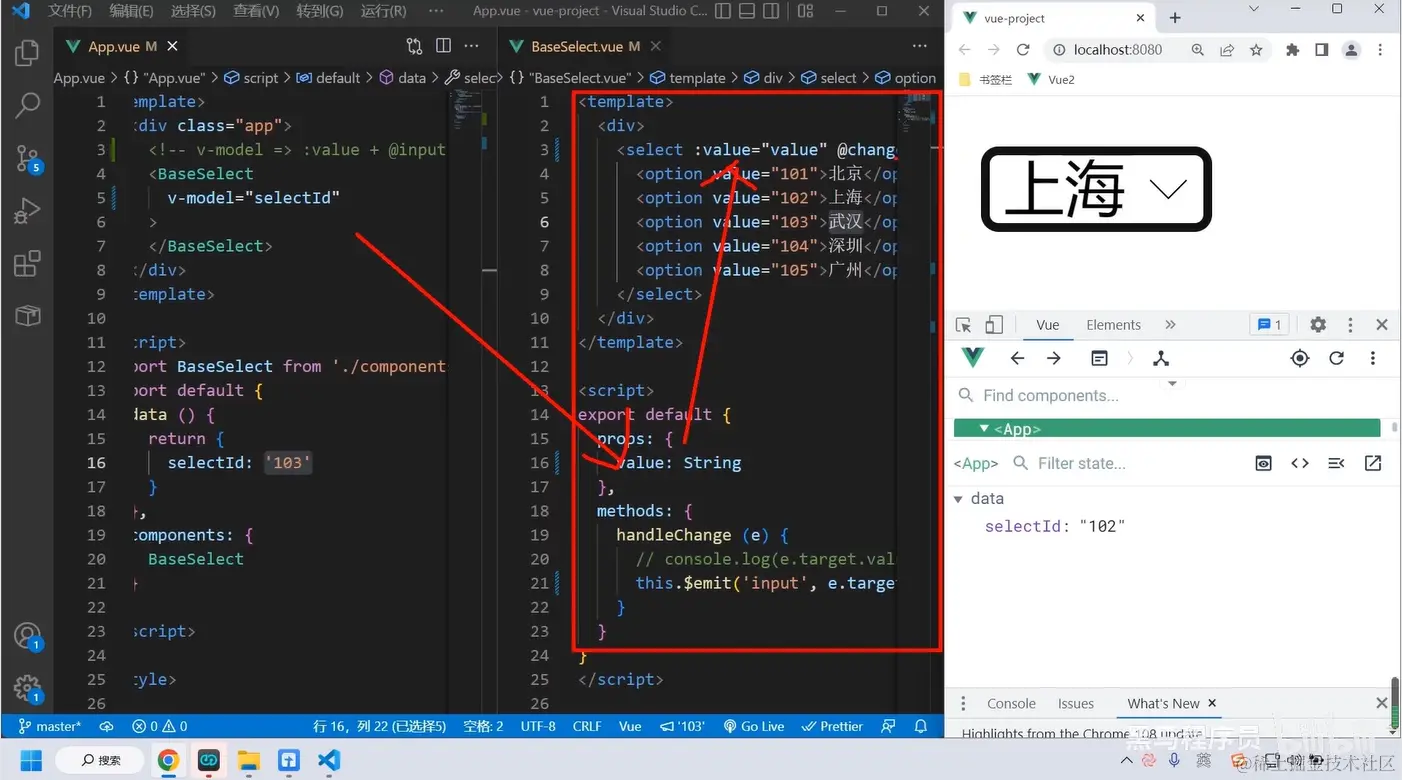Toggle the device toolbar in DevTools
The width and height of the screenshot is (1402, 780).
(994, 325)
